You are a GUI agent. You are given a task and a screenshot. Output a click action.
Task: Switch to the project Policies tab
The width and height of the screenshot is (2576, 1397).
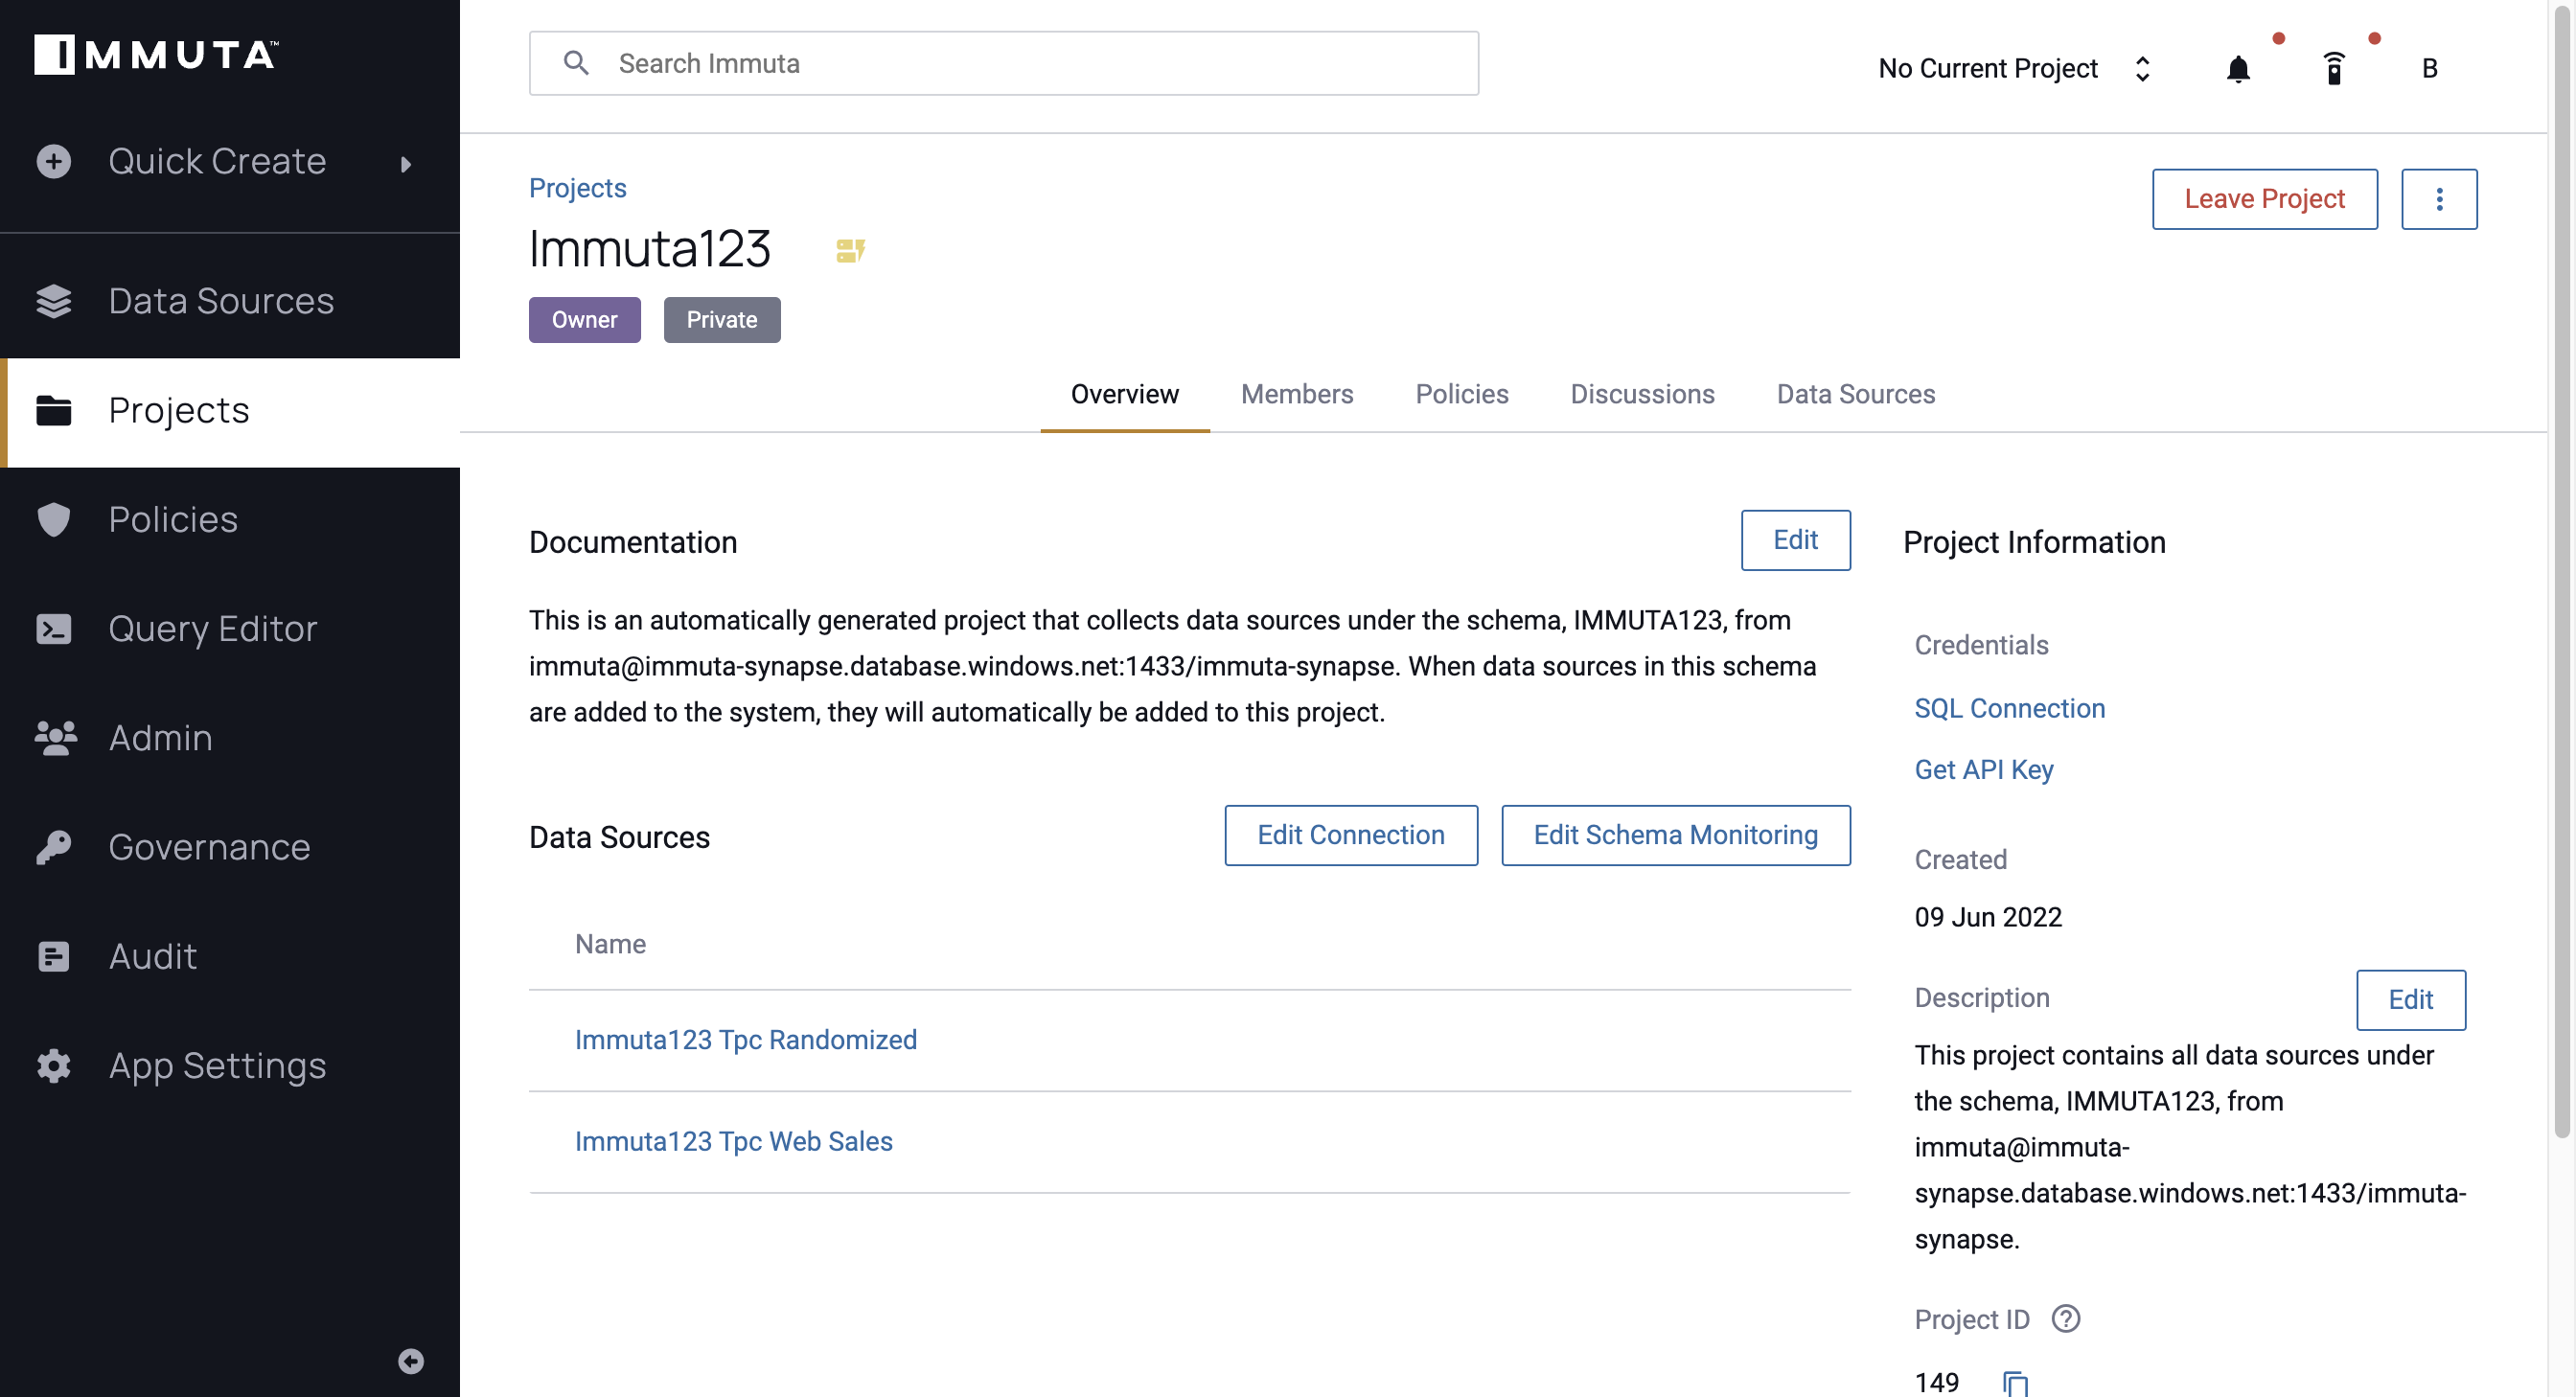pos(1462,395)
